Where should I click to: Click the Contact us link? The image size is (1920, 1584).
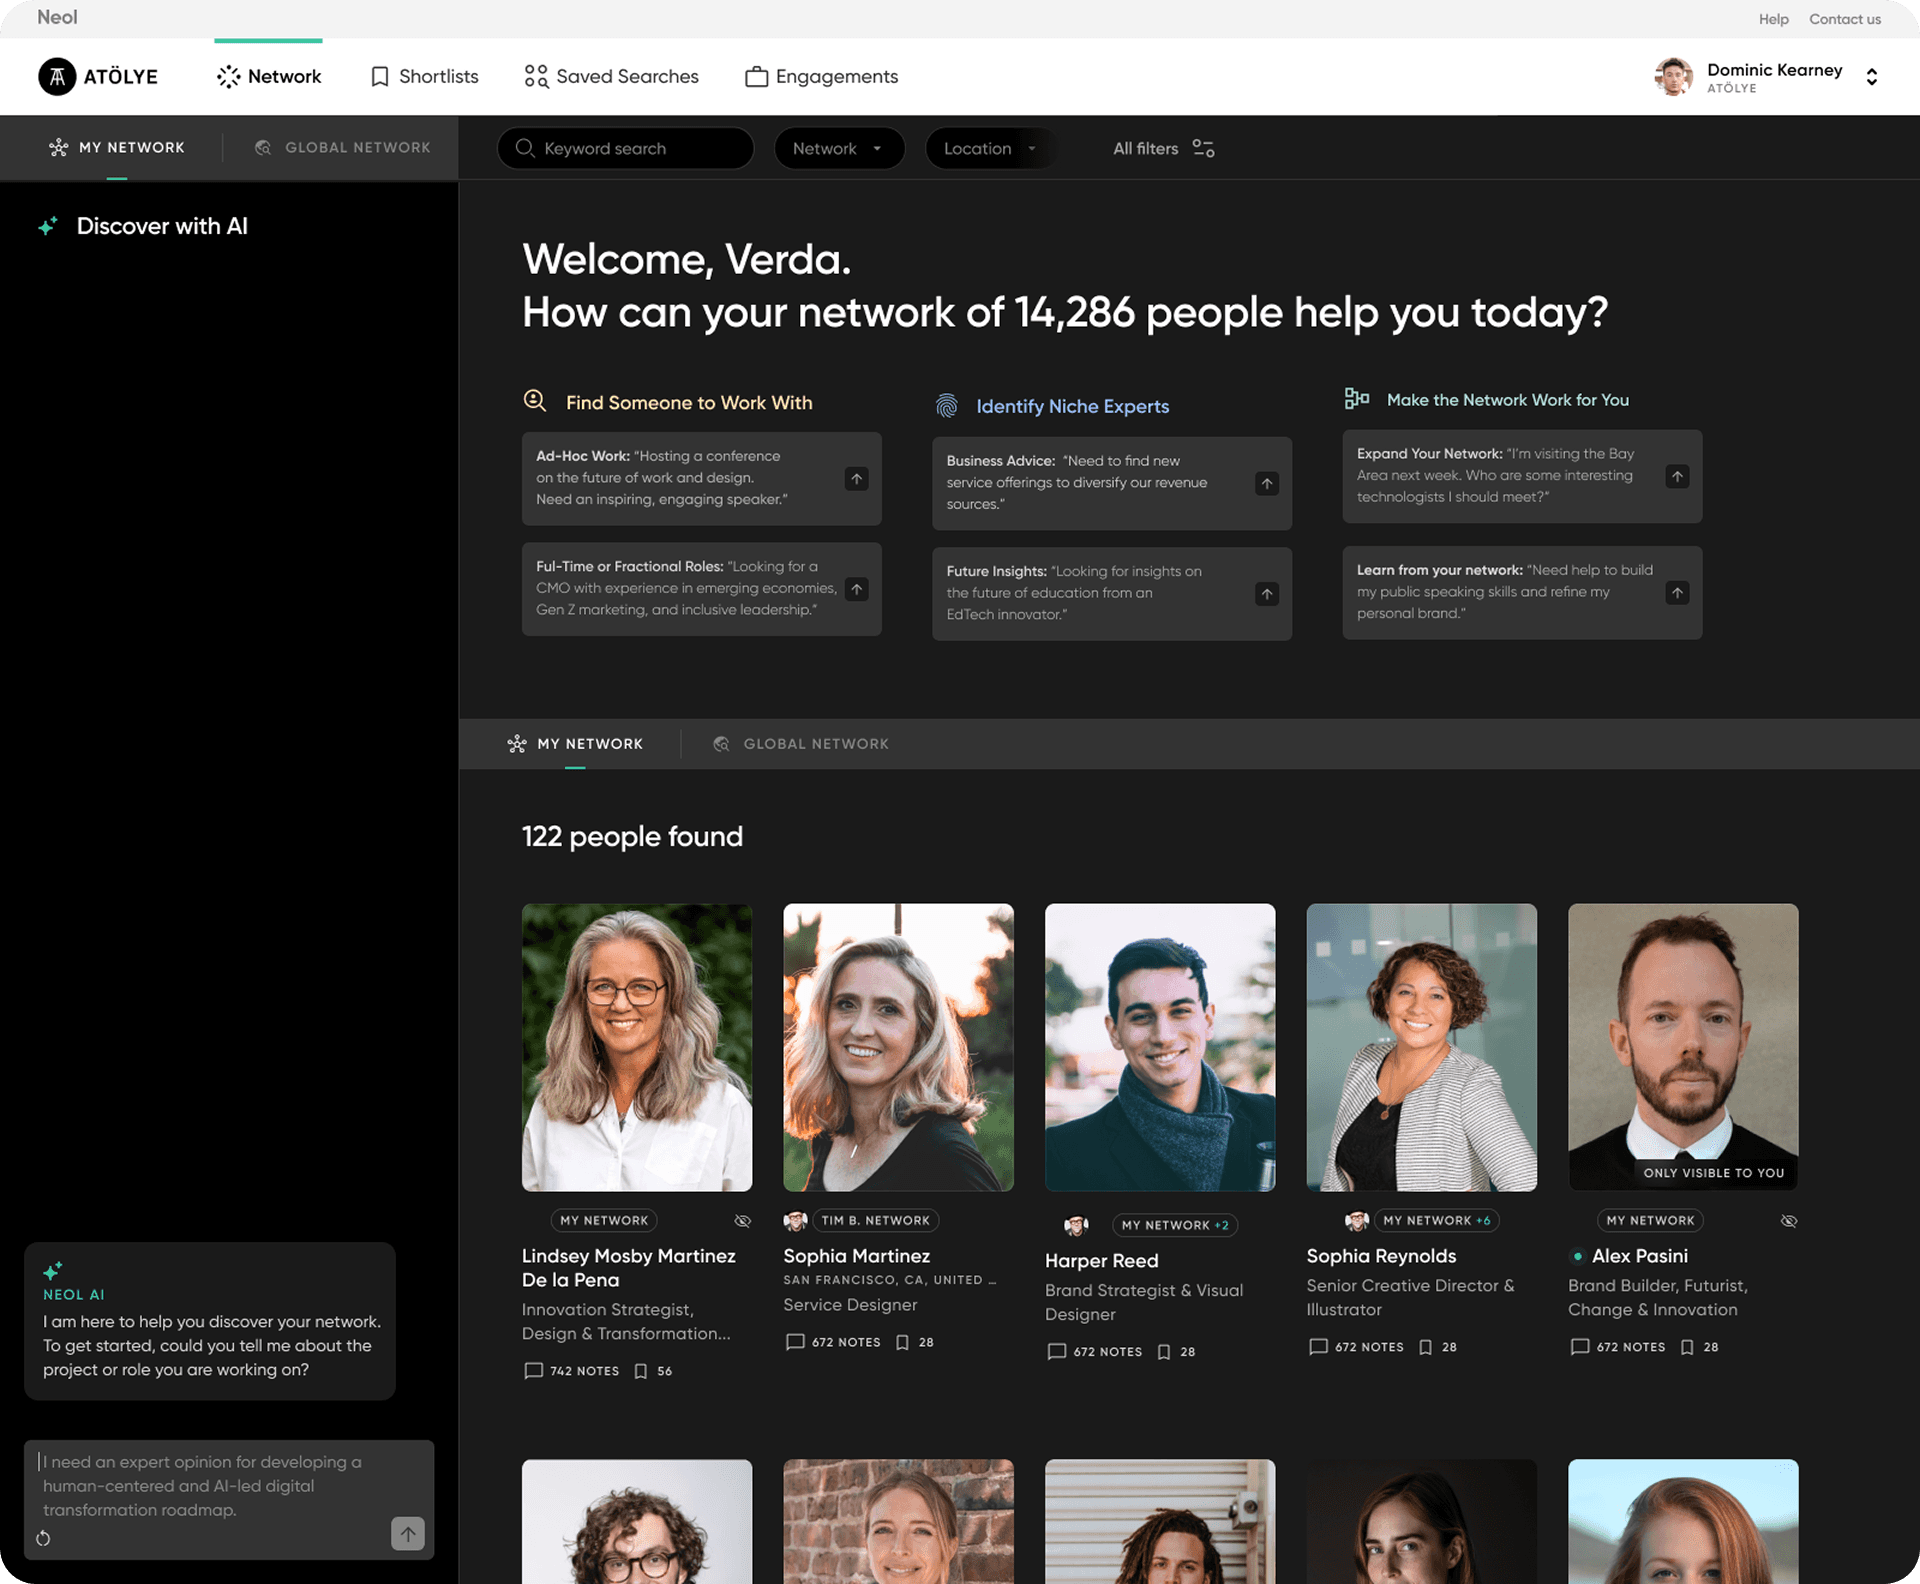pyautogui.click(x=1844, y=19)
